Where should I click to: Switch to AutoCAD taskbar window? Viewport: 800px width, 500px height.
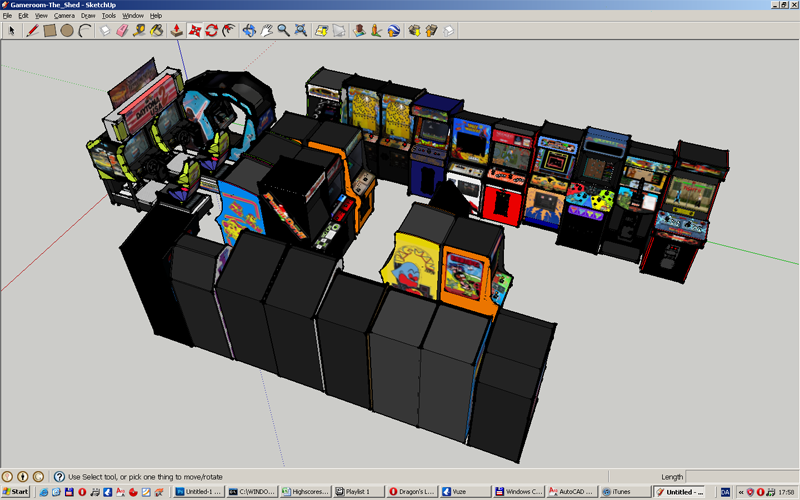(x=571, y=492)
